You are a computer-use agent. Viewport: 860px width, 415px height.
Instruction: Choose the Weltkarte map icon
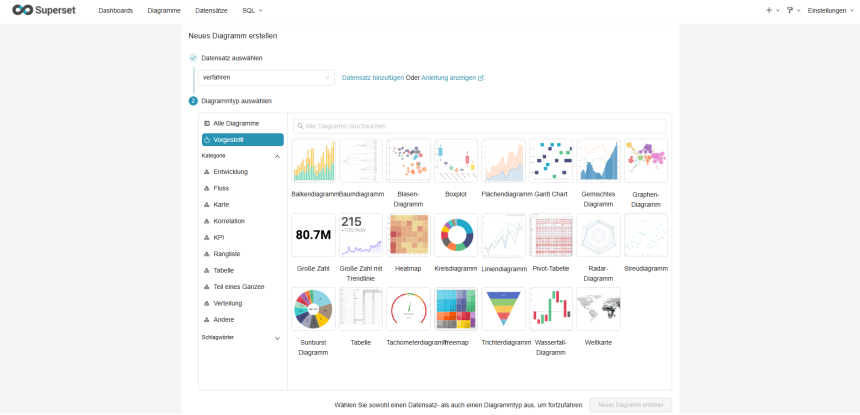point(599,309)
